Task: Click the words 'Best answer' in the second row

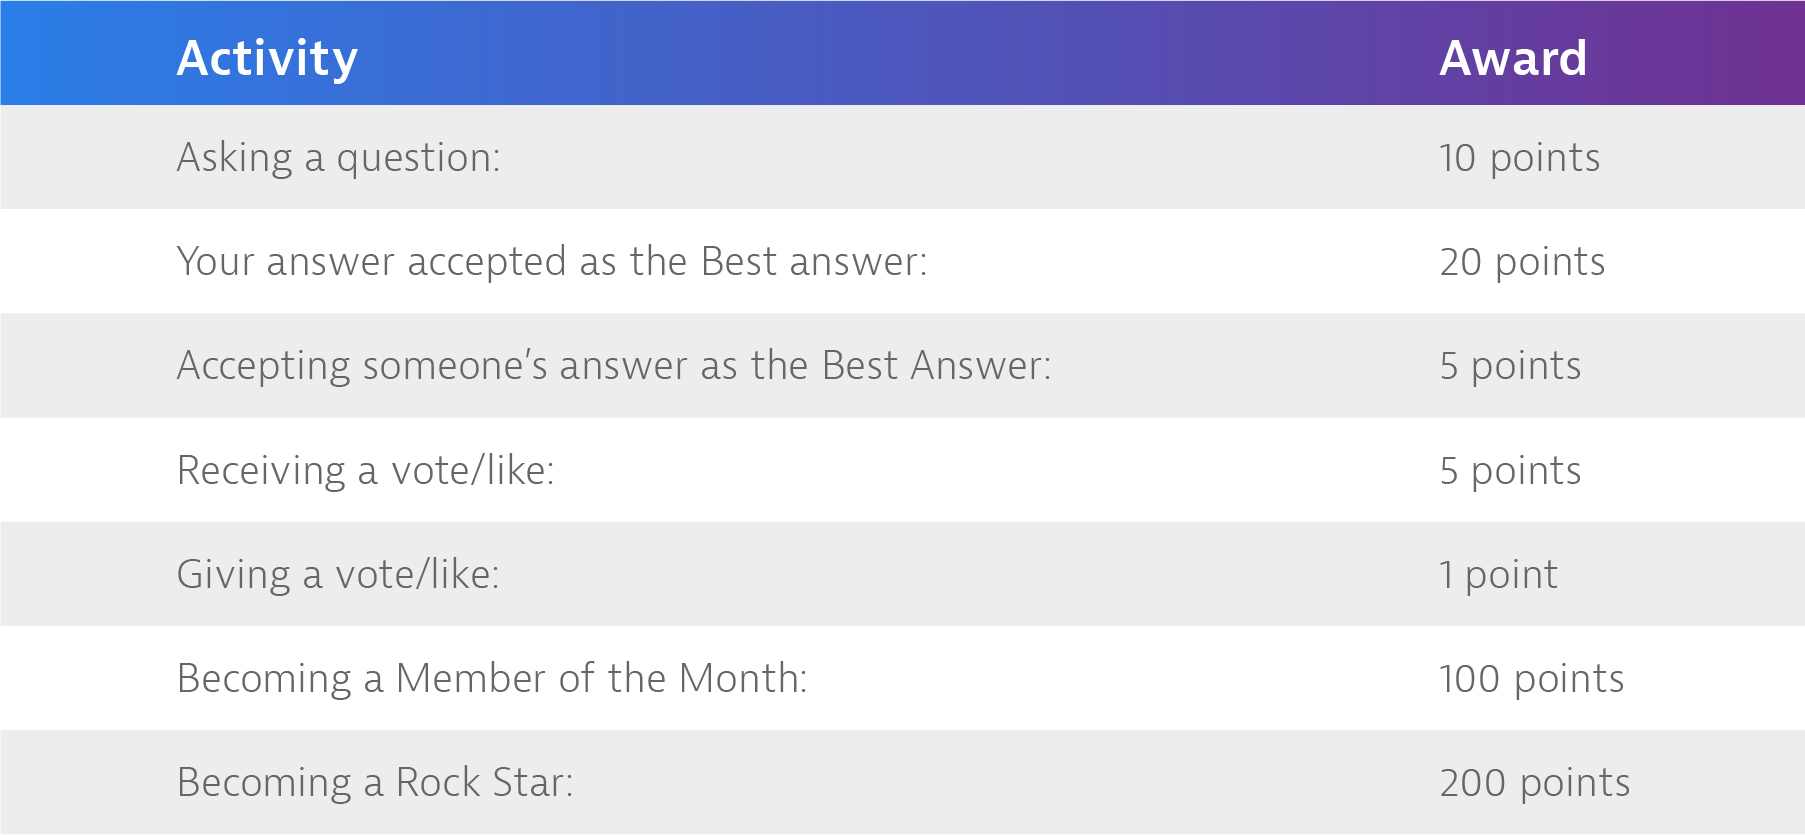Action: coord(808,262)
